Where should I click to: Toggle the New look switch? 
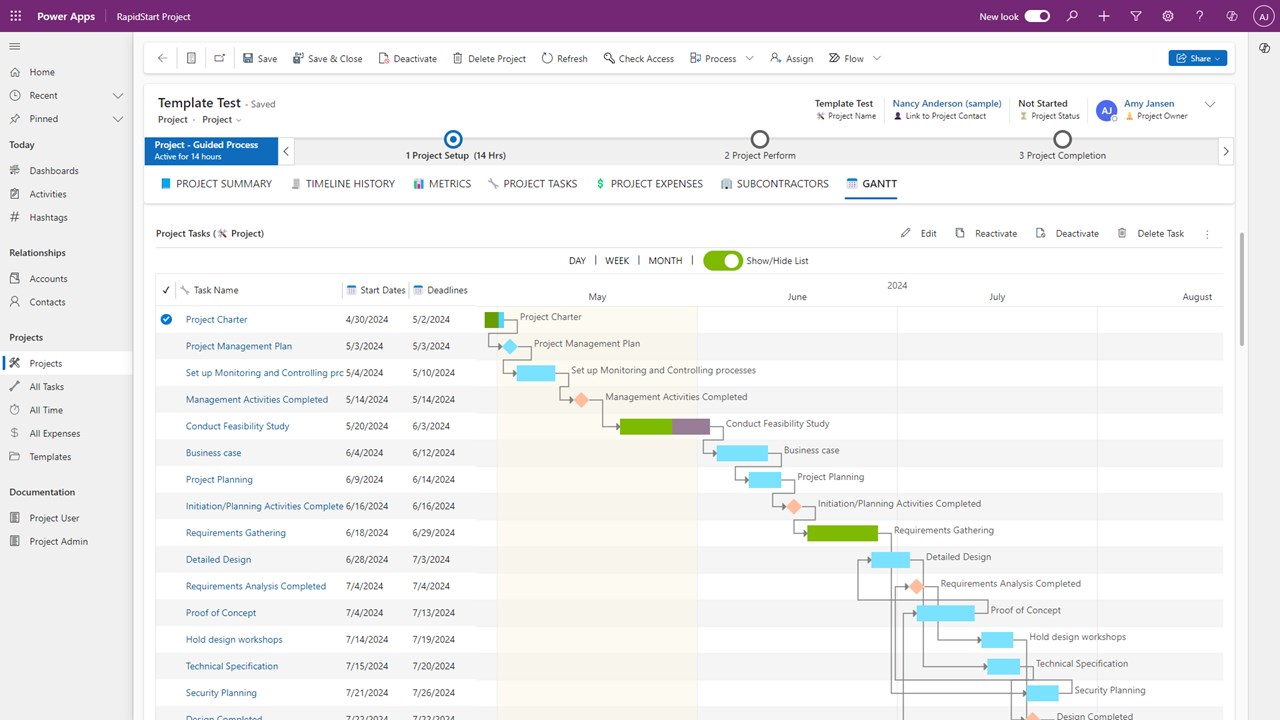pyautogui.click(x=1037, y=16)
